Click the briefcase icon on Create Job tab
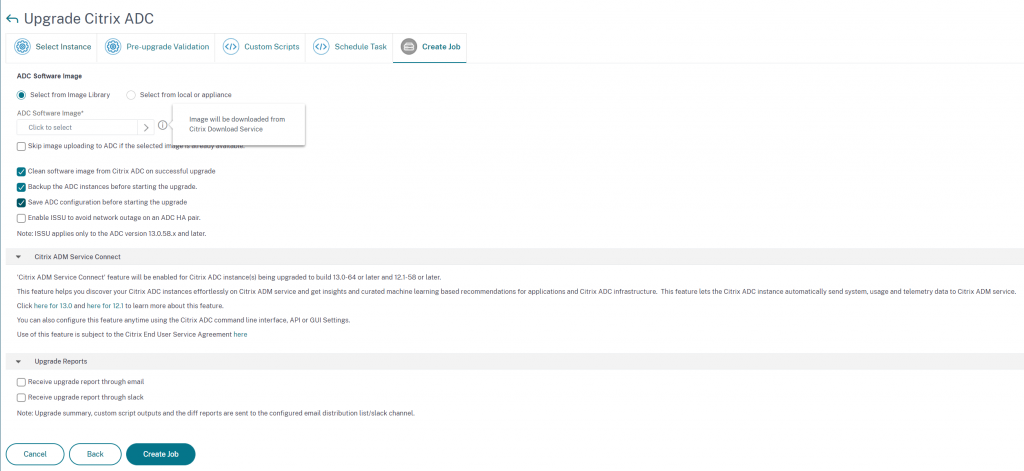1024x471 pixels. (x=409, y=47)
